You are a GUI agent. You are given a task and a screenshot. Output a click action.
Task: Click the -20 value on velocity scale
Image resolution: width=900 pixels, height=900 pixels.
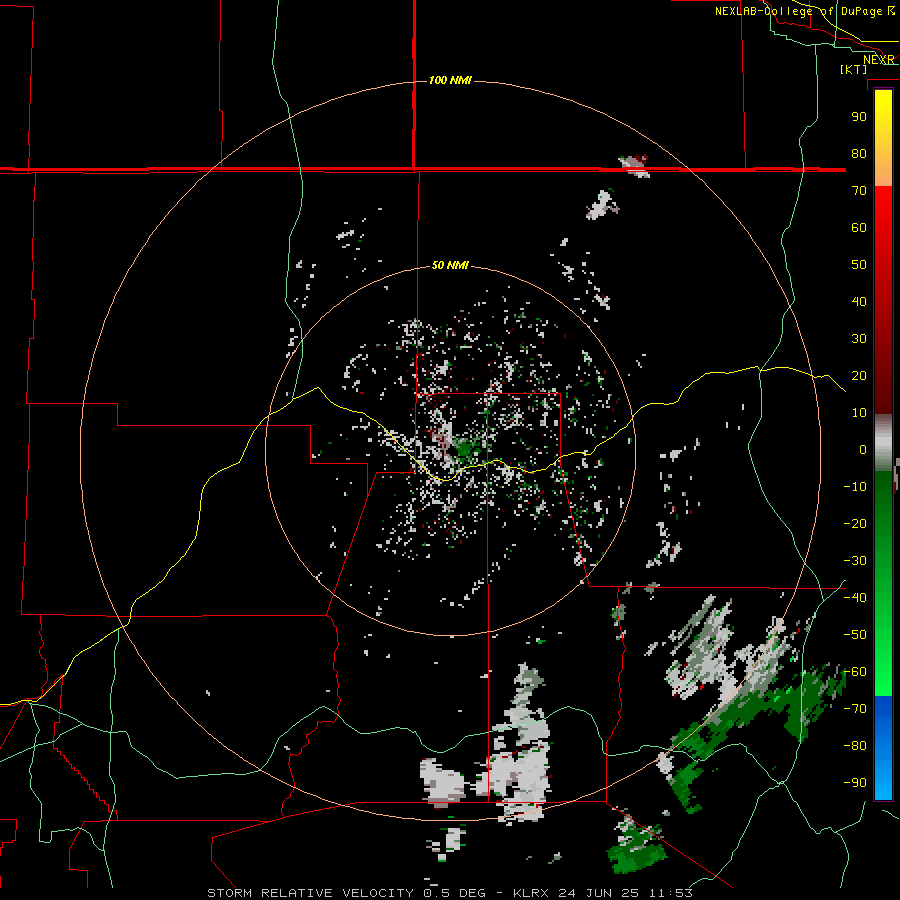[x=855, y=524]
